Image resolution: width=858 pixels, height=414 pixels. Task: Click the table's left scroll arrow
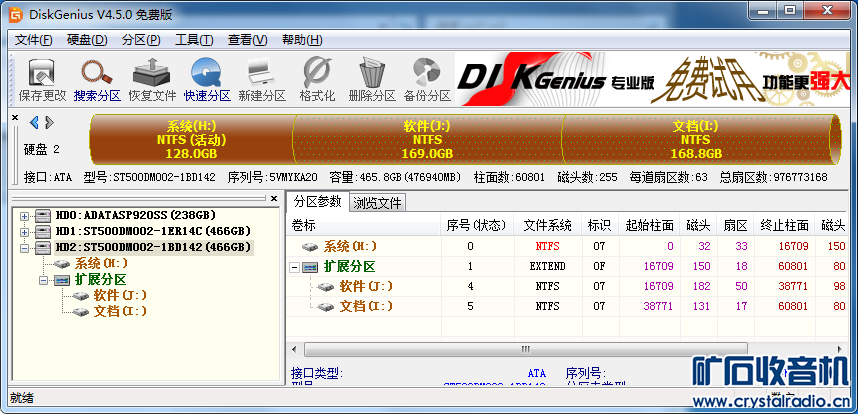coord(294,349)
